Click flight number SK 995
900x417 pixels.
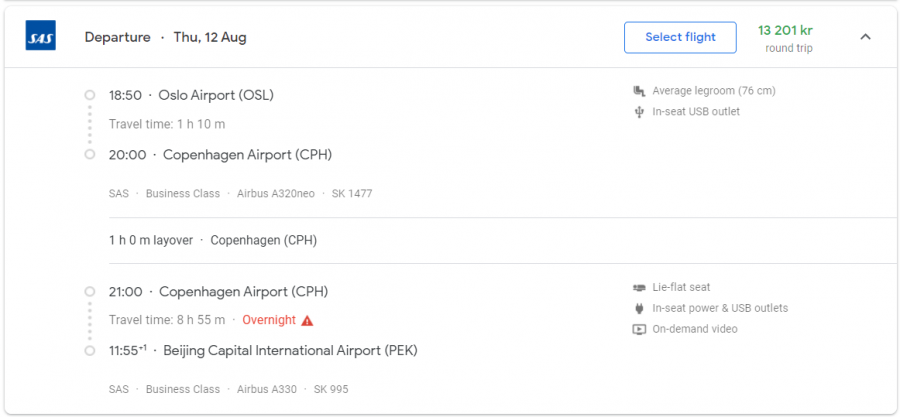click(331, 389)
